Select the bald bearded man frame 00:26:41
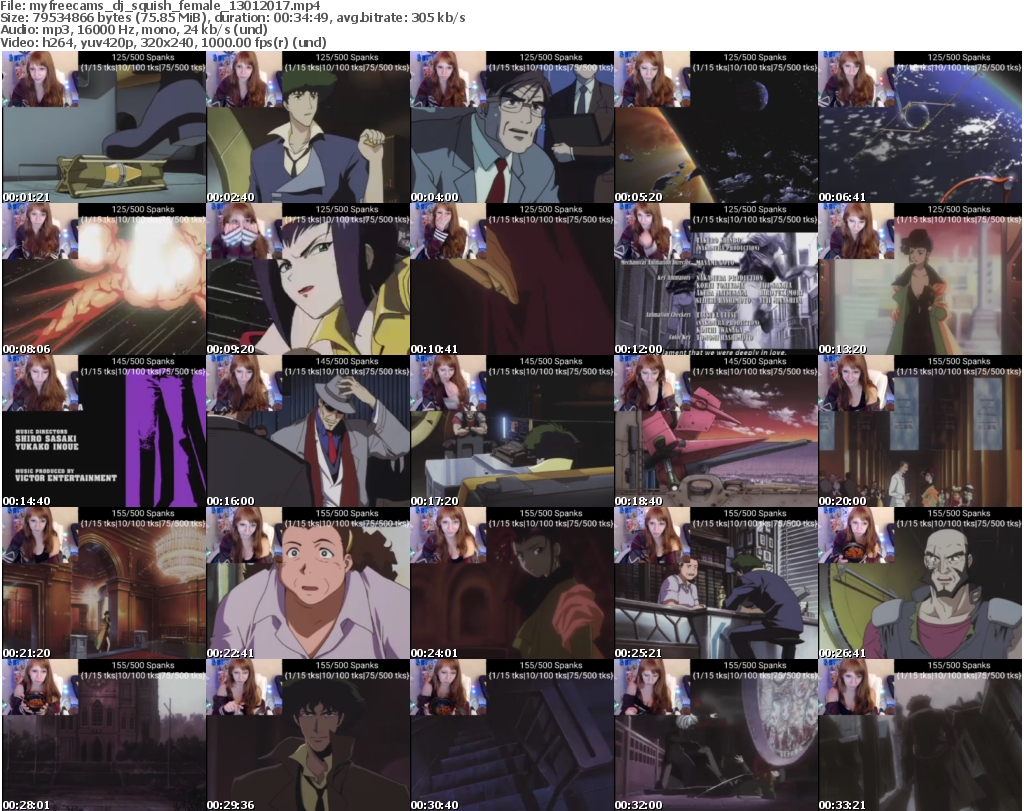This screenshot has width=1024, height=811. pyautogui.click(x=920, y=584)
